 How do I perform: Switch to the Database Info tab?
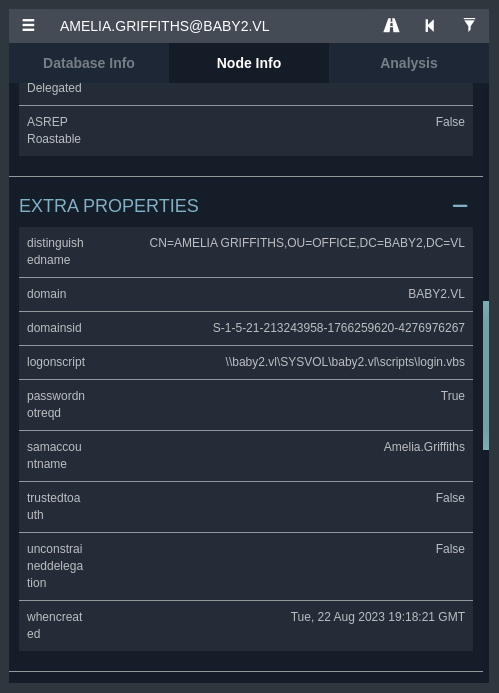(89, 63)
